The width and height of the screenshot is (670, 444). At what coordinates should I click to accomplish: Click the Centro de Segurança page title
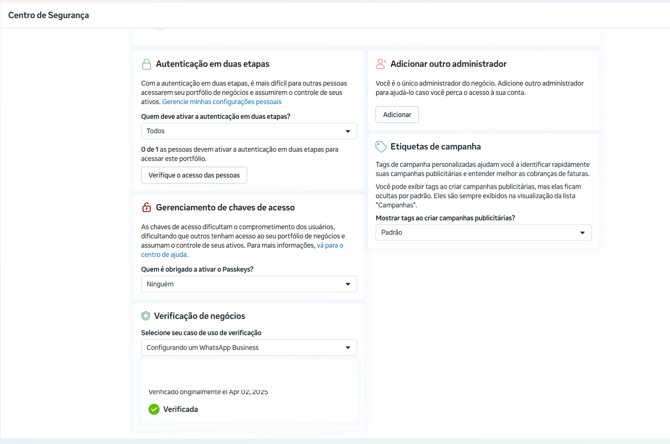49,15
